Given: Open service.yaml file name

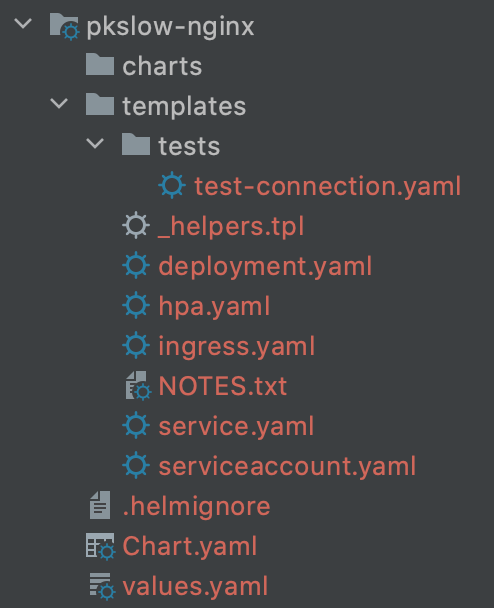Looking at the screenshot, I should click(236, 427).
